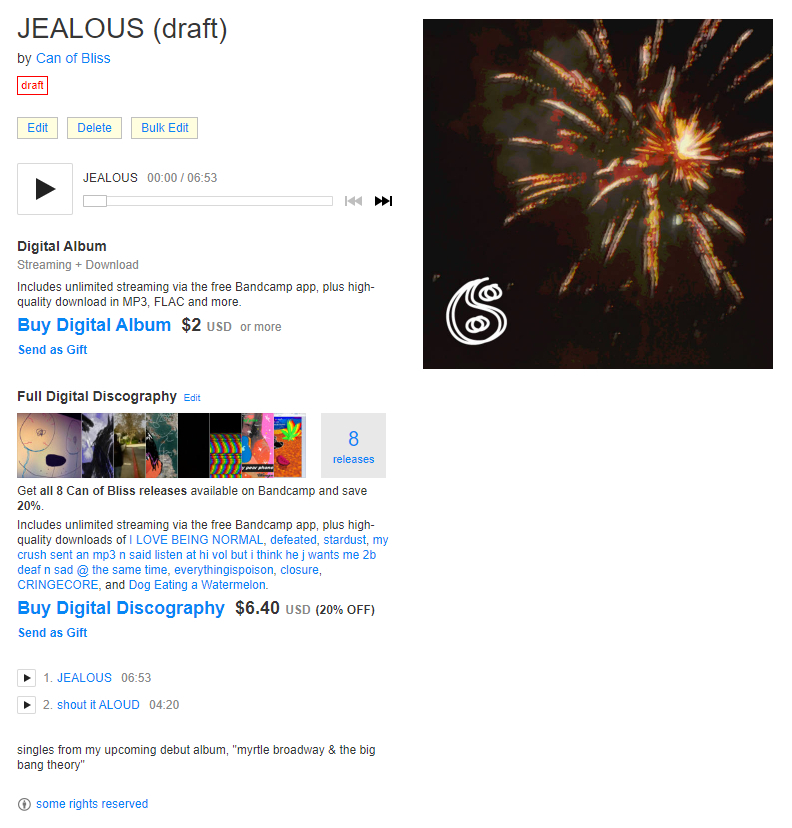
Task: Send the digital album as a gift
Action: coord(52,350)
